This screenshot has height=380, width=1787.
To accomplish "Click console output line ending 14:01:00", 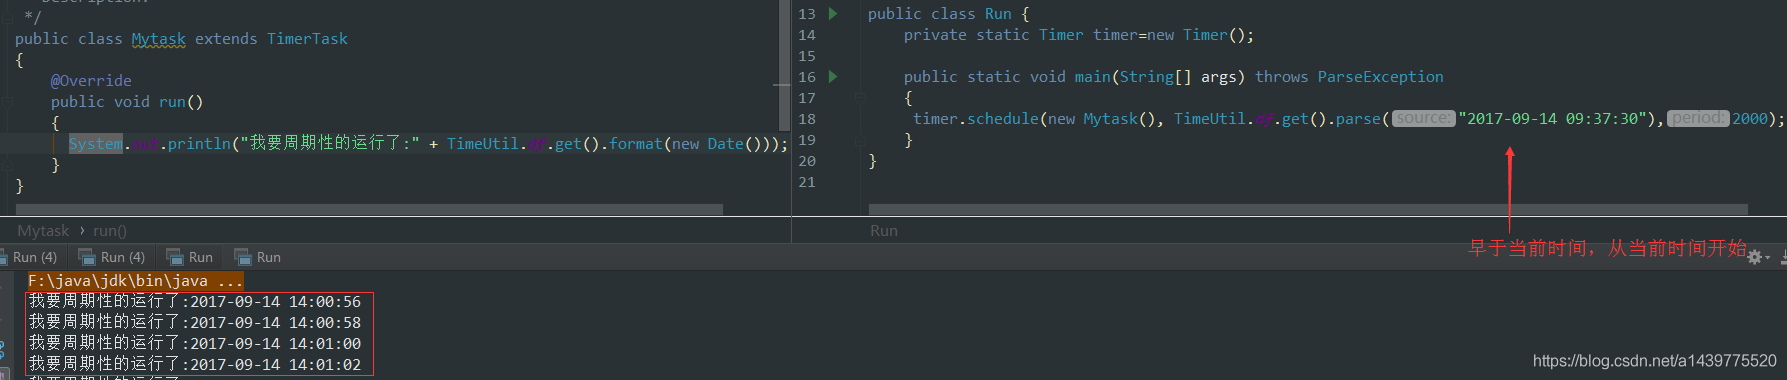I will [195, 343].
